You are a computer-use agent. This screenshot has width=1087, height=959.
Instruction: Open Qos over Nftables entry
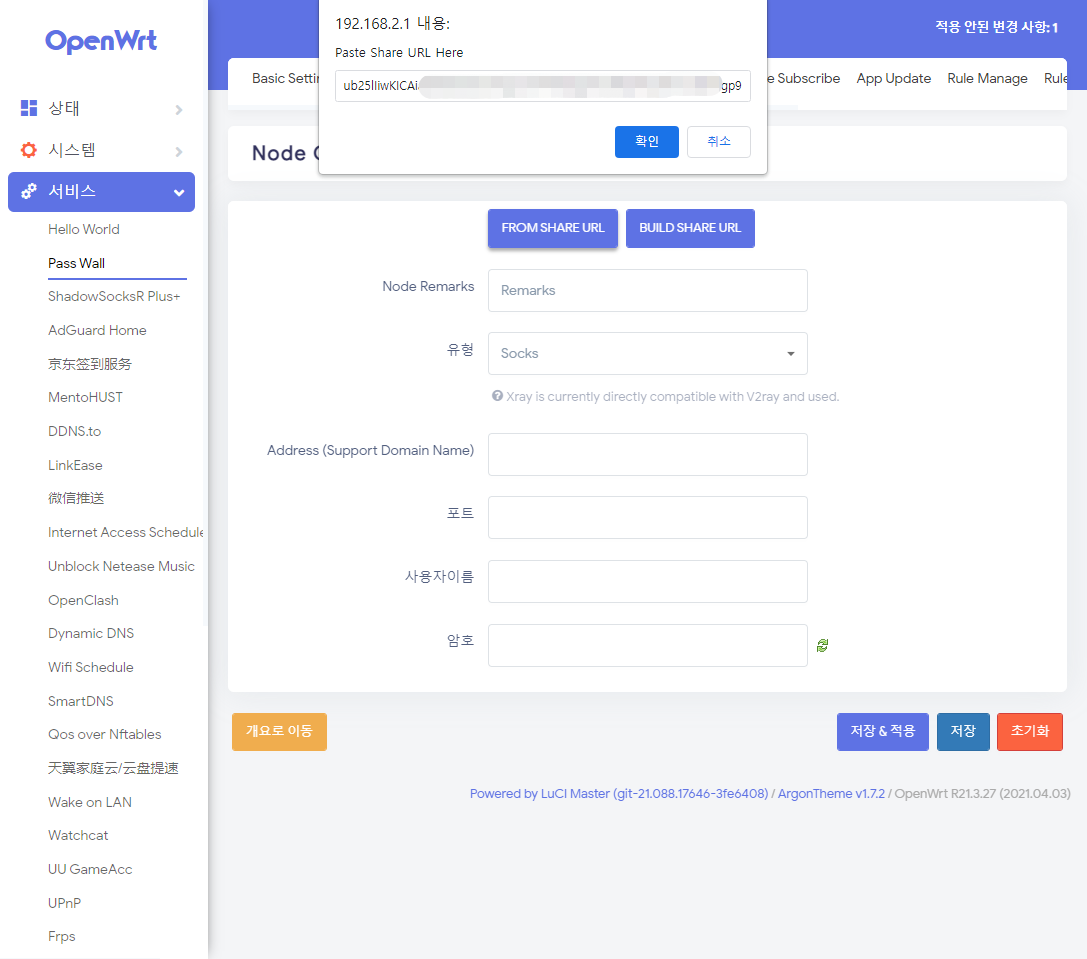[x=105, y=734]
